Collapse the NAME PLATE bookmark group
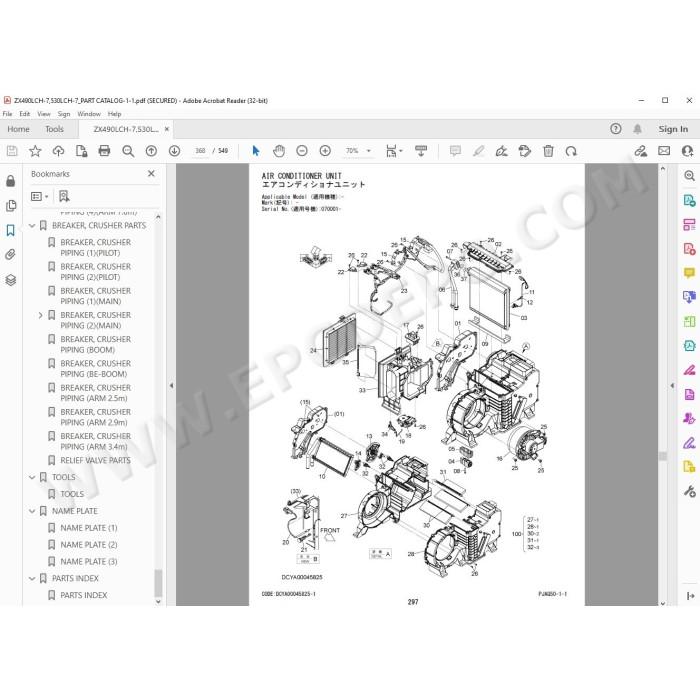700x700 pixels. click(x=32, y=512)
